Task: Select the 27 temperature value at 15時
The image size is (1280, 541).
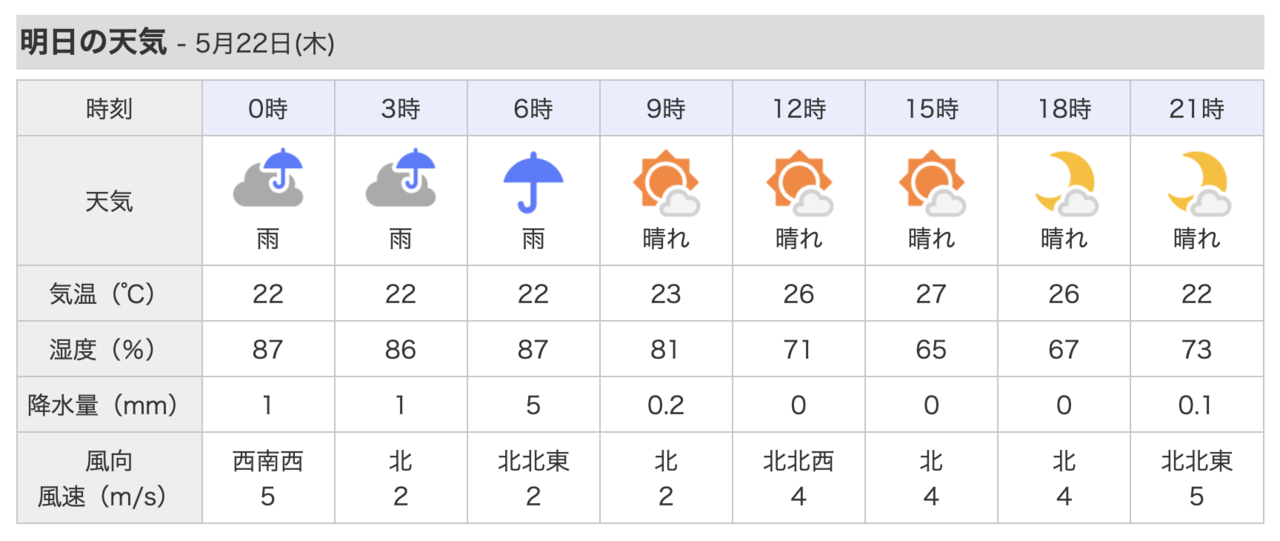Action: tap(931, 294)
